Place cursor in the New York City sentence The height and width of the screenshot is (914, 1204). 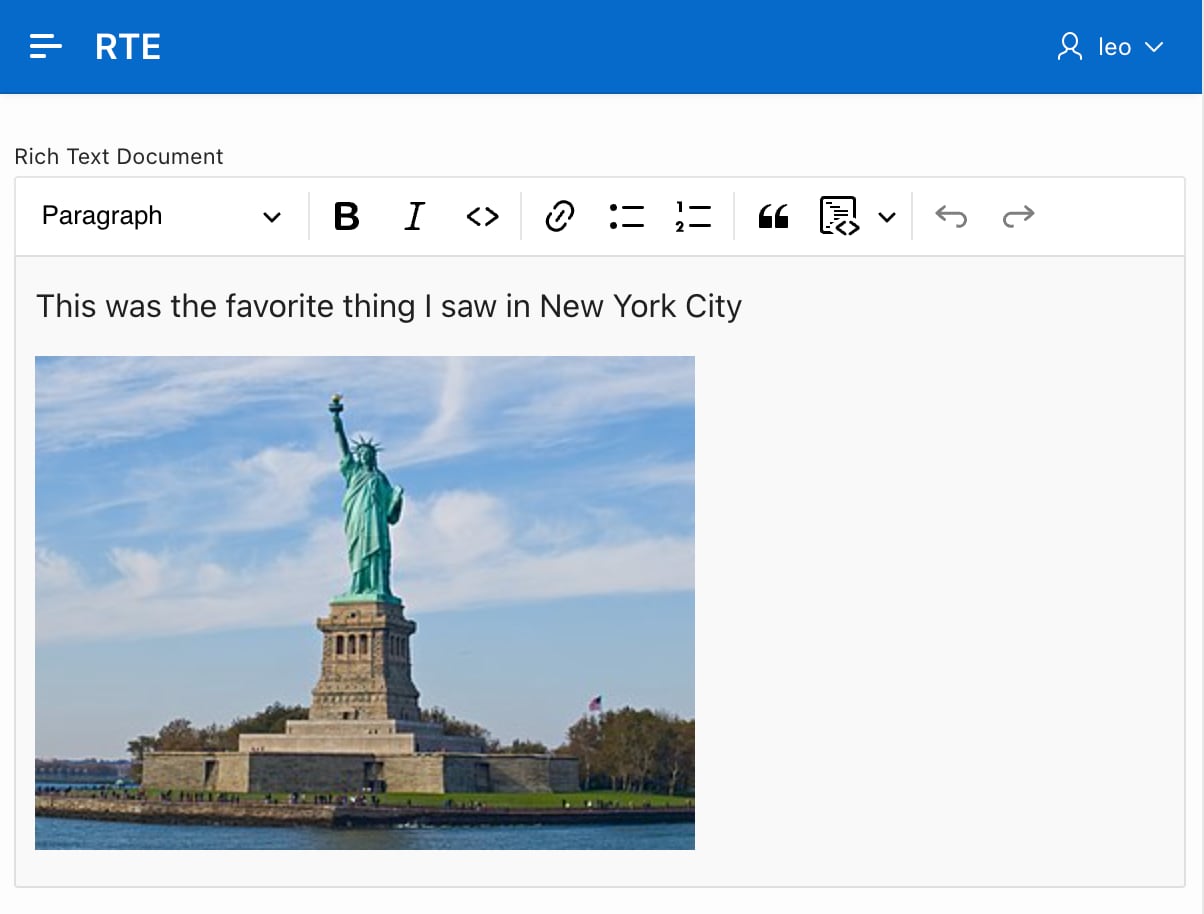coord(388,306)
